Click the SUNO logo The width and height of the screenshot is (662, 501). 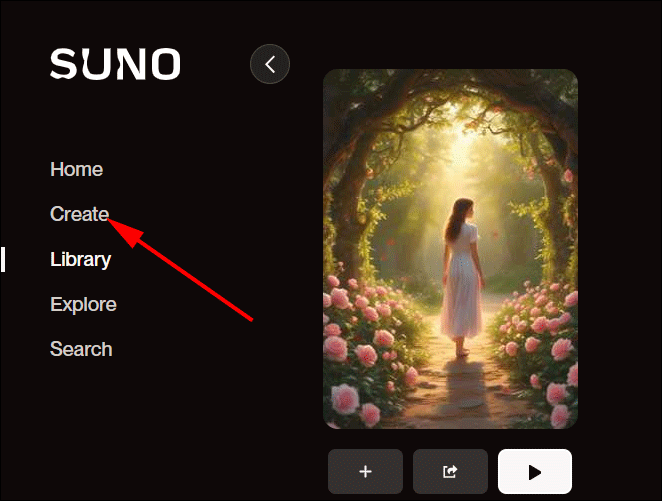115,64
